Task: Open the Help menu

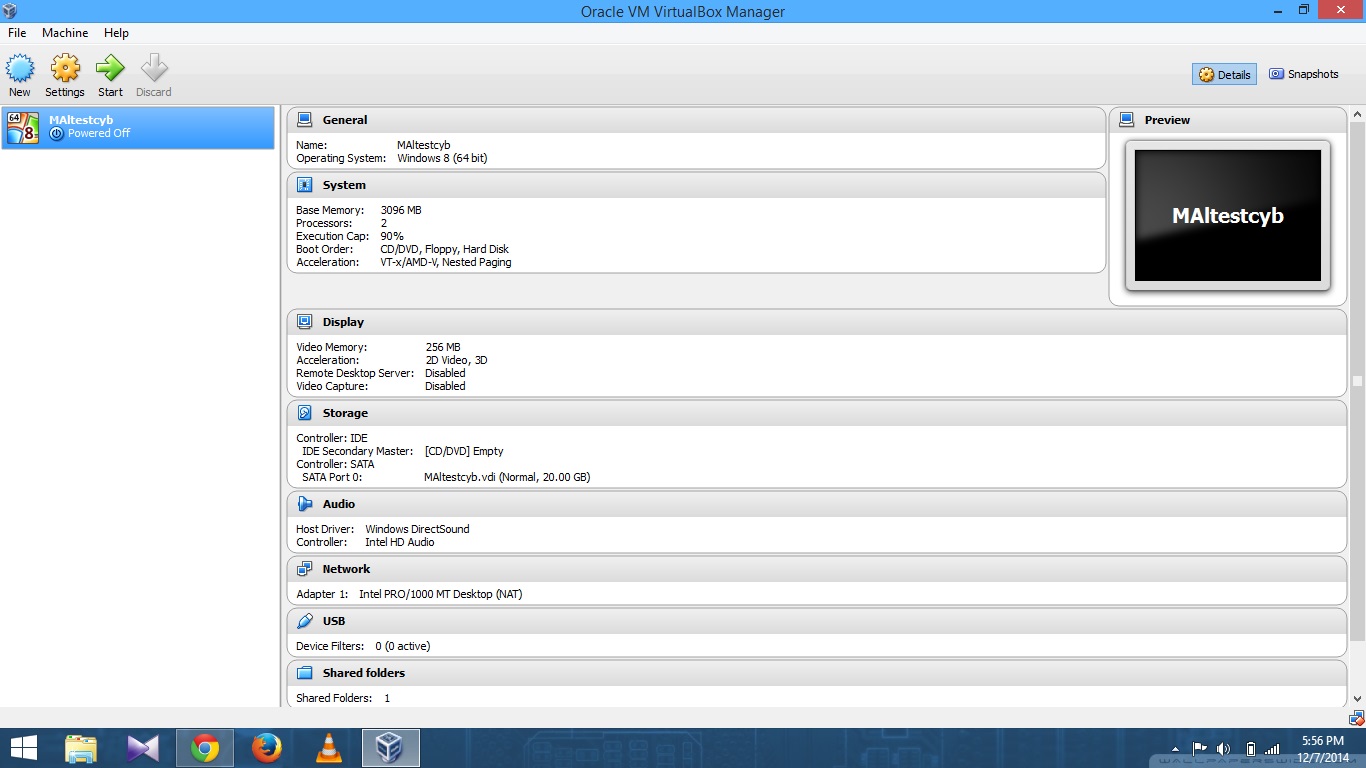Action: (x=117, y=33)
